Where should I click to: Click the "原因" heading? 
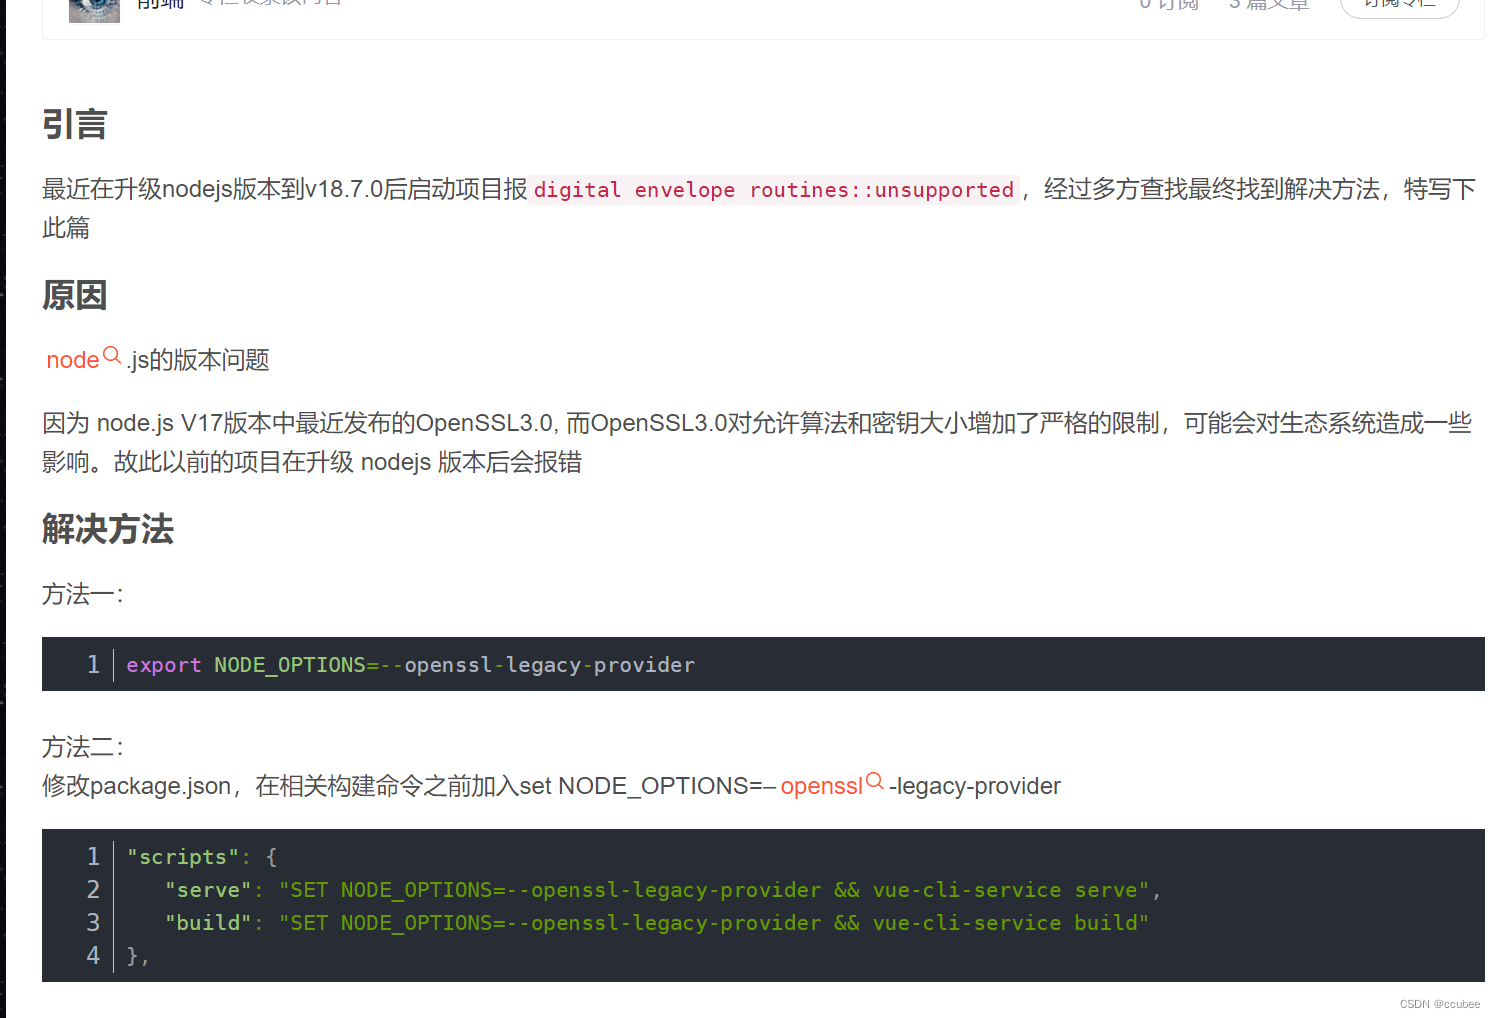point(75,295)
